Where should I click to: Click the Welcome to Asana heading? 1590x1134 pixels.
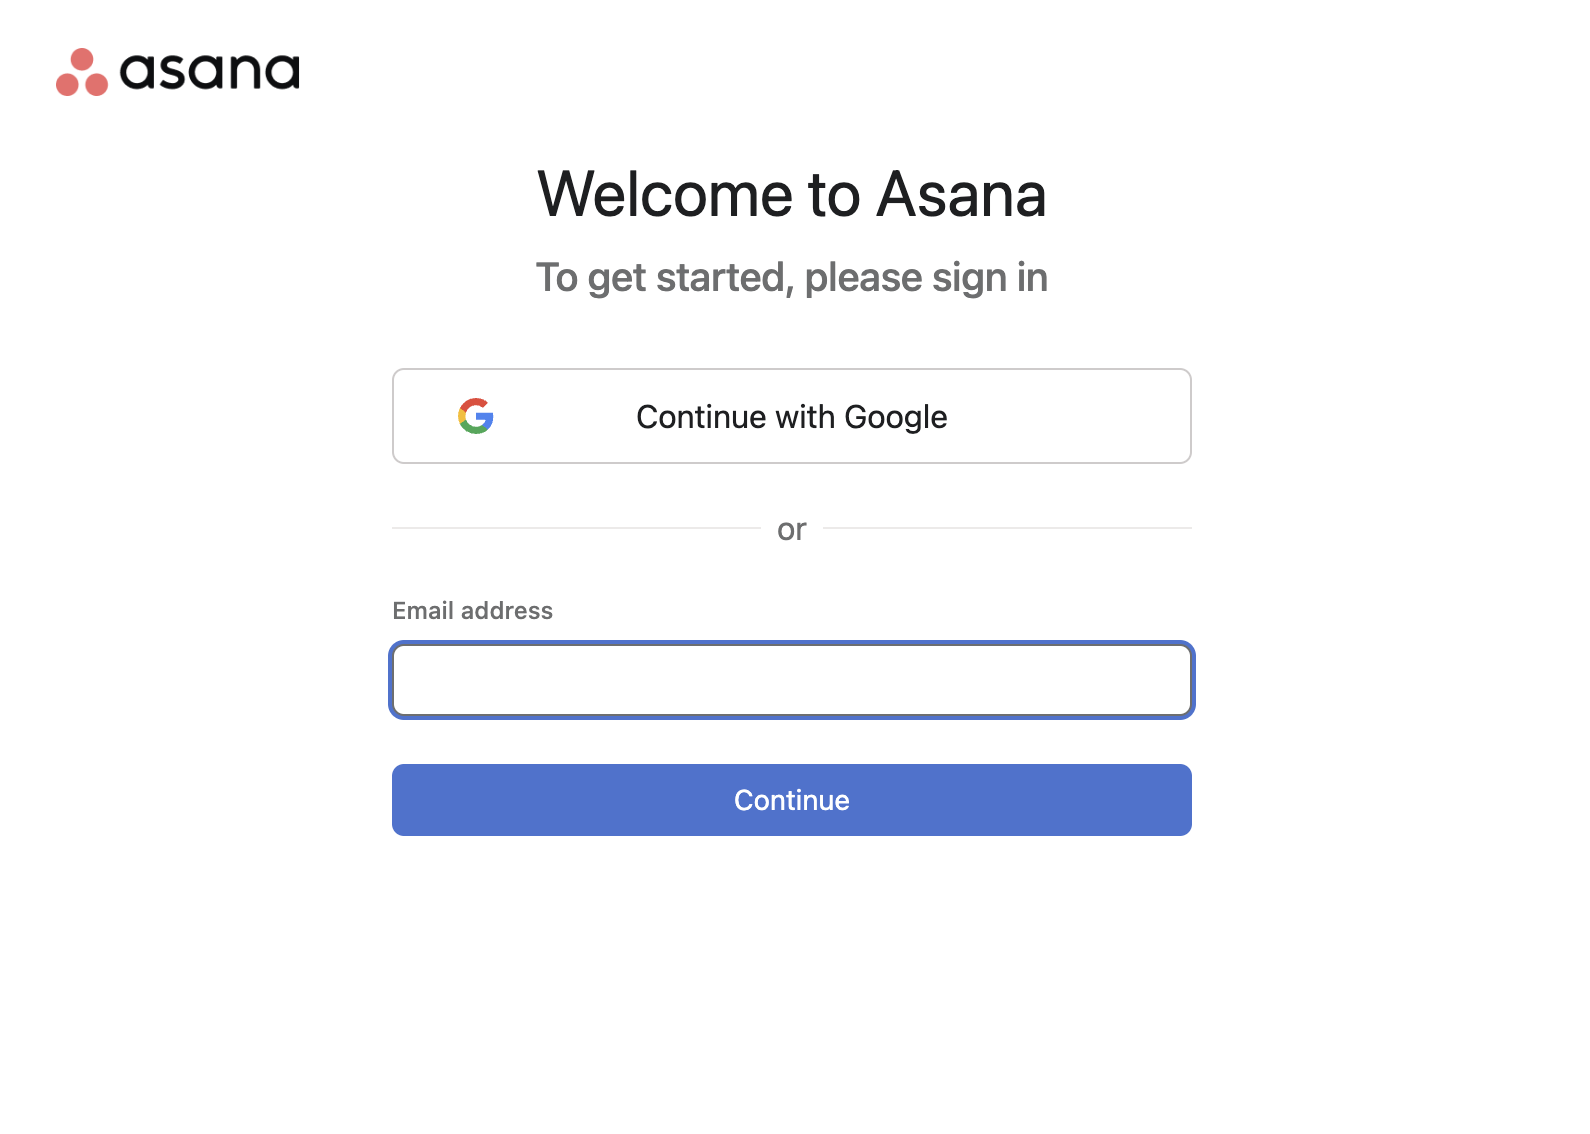pos(792,194)
